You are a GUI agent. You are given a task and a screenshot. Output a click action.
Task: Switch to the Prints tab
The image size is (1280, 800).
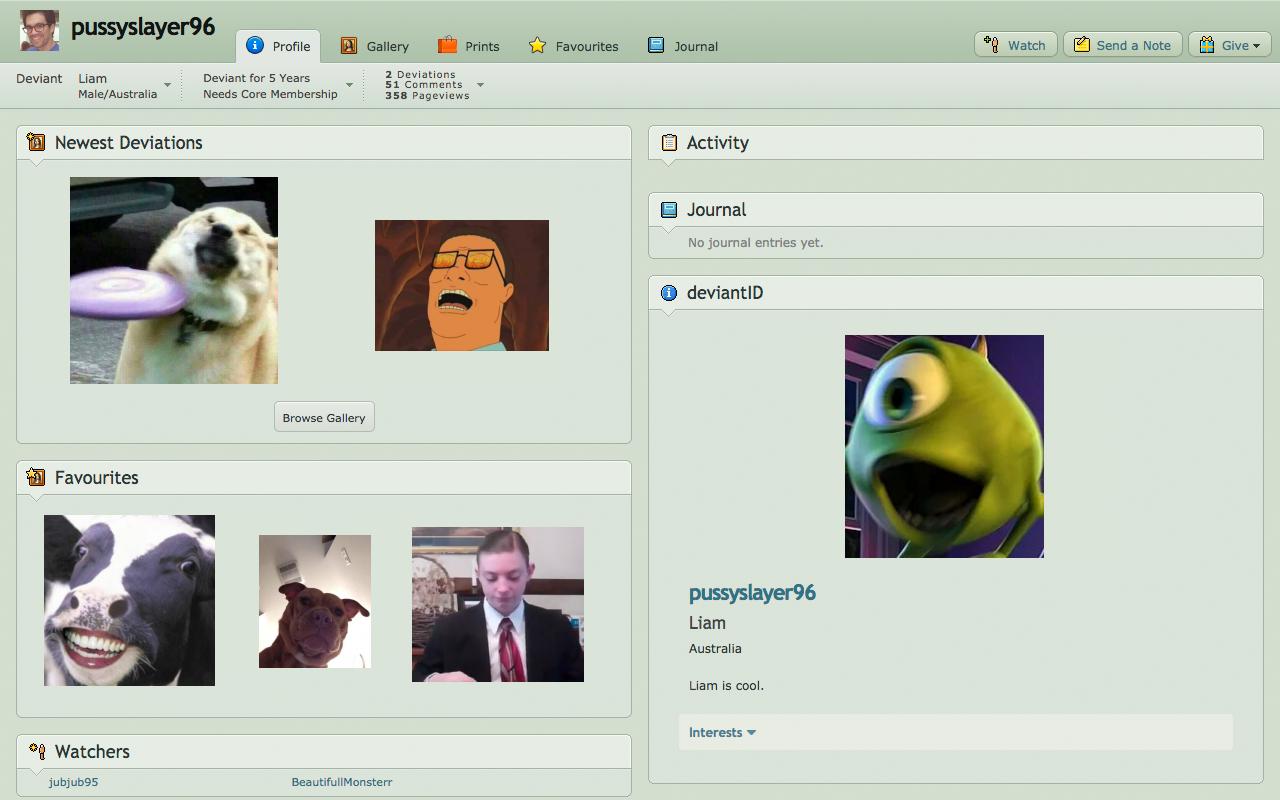tap(468, 46)
